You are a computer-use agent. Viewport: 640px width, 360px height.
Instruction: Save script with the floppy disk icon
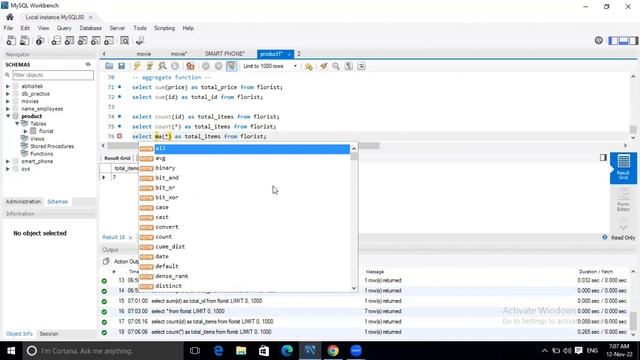coord(121,66)
